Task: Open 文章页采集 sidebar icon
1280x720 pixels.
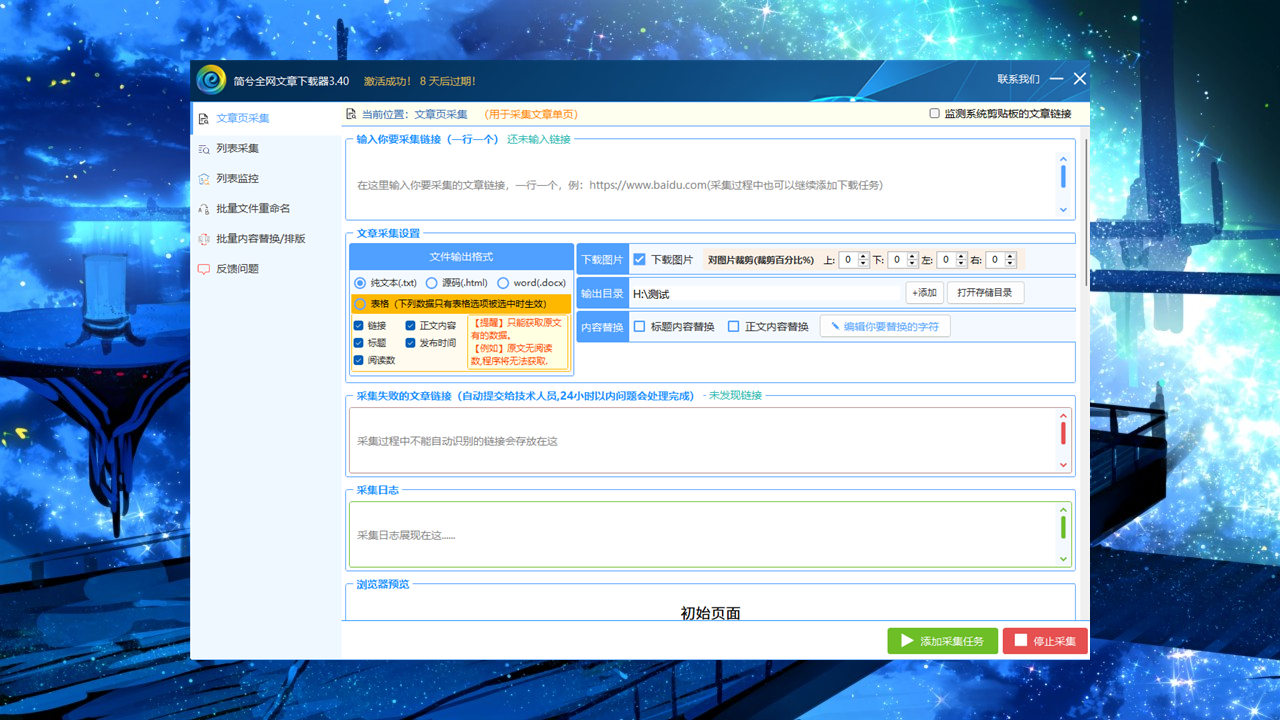Action: coord(204,118)
